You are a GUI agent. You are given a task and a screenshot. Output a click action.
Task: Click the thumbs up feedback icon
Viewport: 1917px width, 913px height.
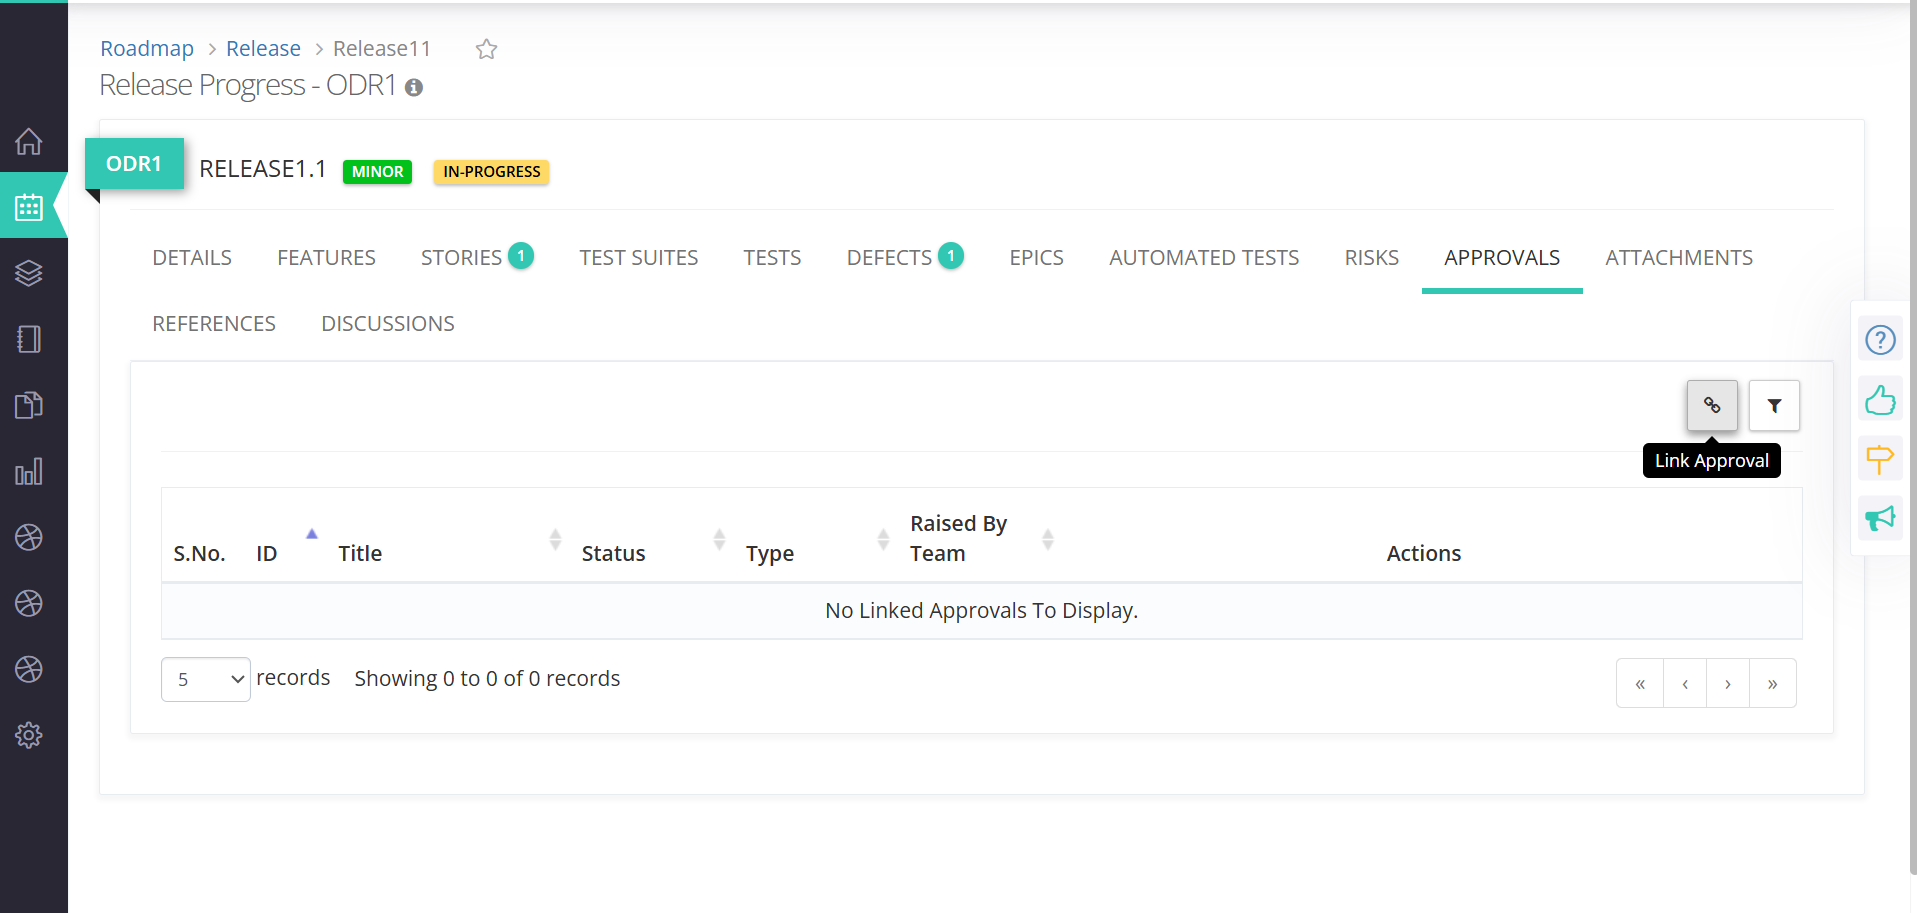1879,401
